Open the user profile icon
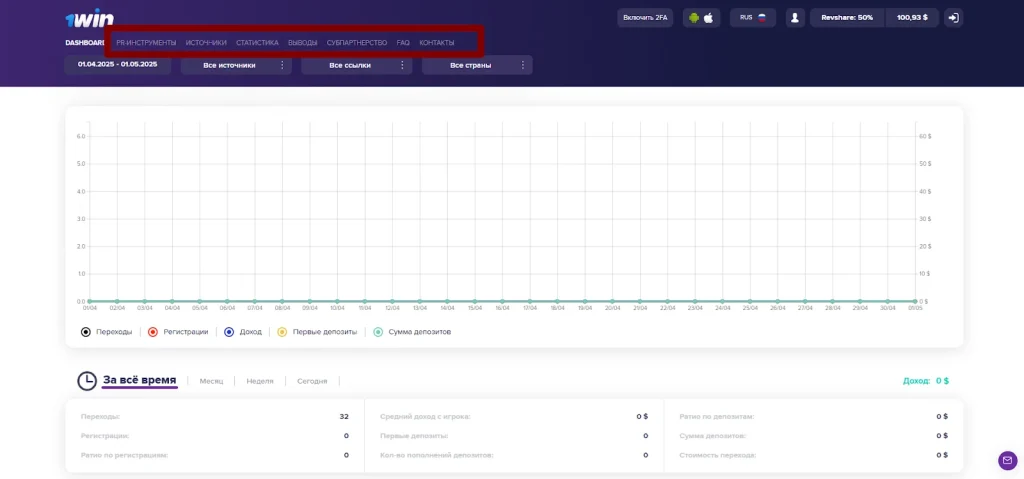 (x=795, y=18)
